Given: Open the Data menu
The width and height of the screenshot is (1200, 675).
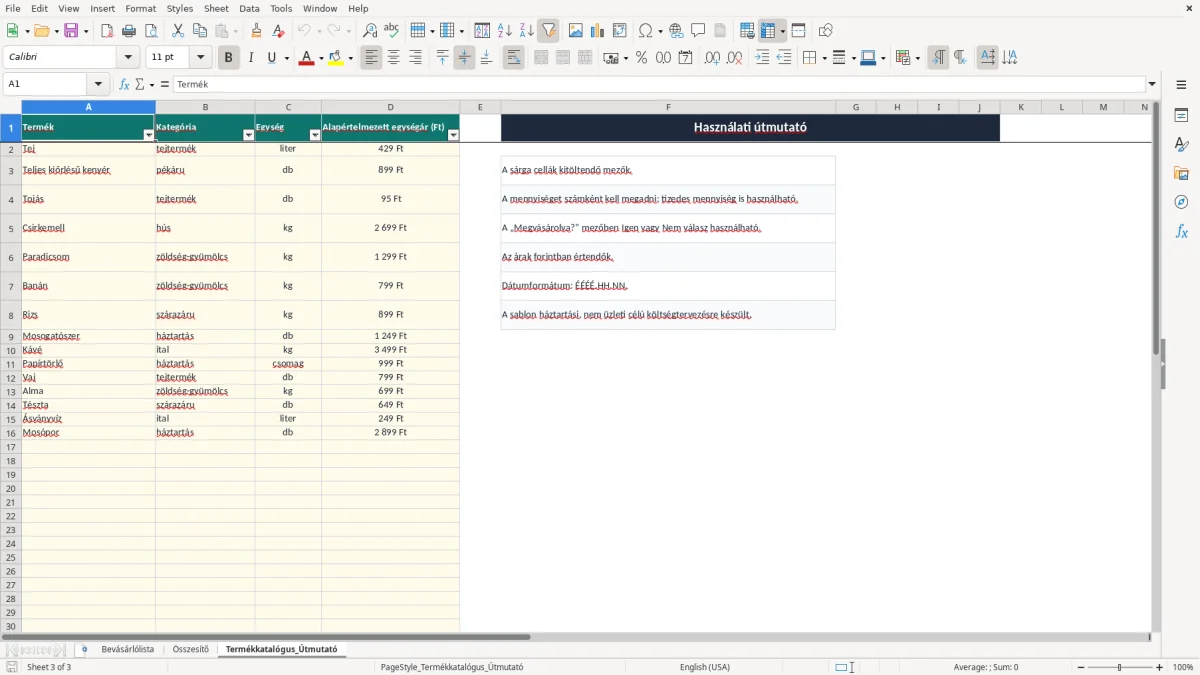Looking at the screenshot, I should tap(249, 8).
